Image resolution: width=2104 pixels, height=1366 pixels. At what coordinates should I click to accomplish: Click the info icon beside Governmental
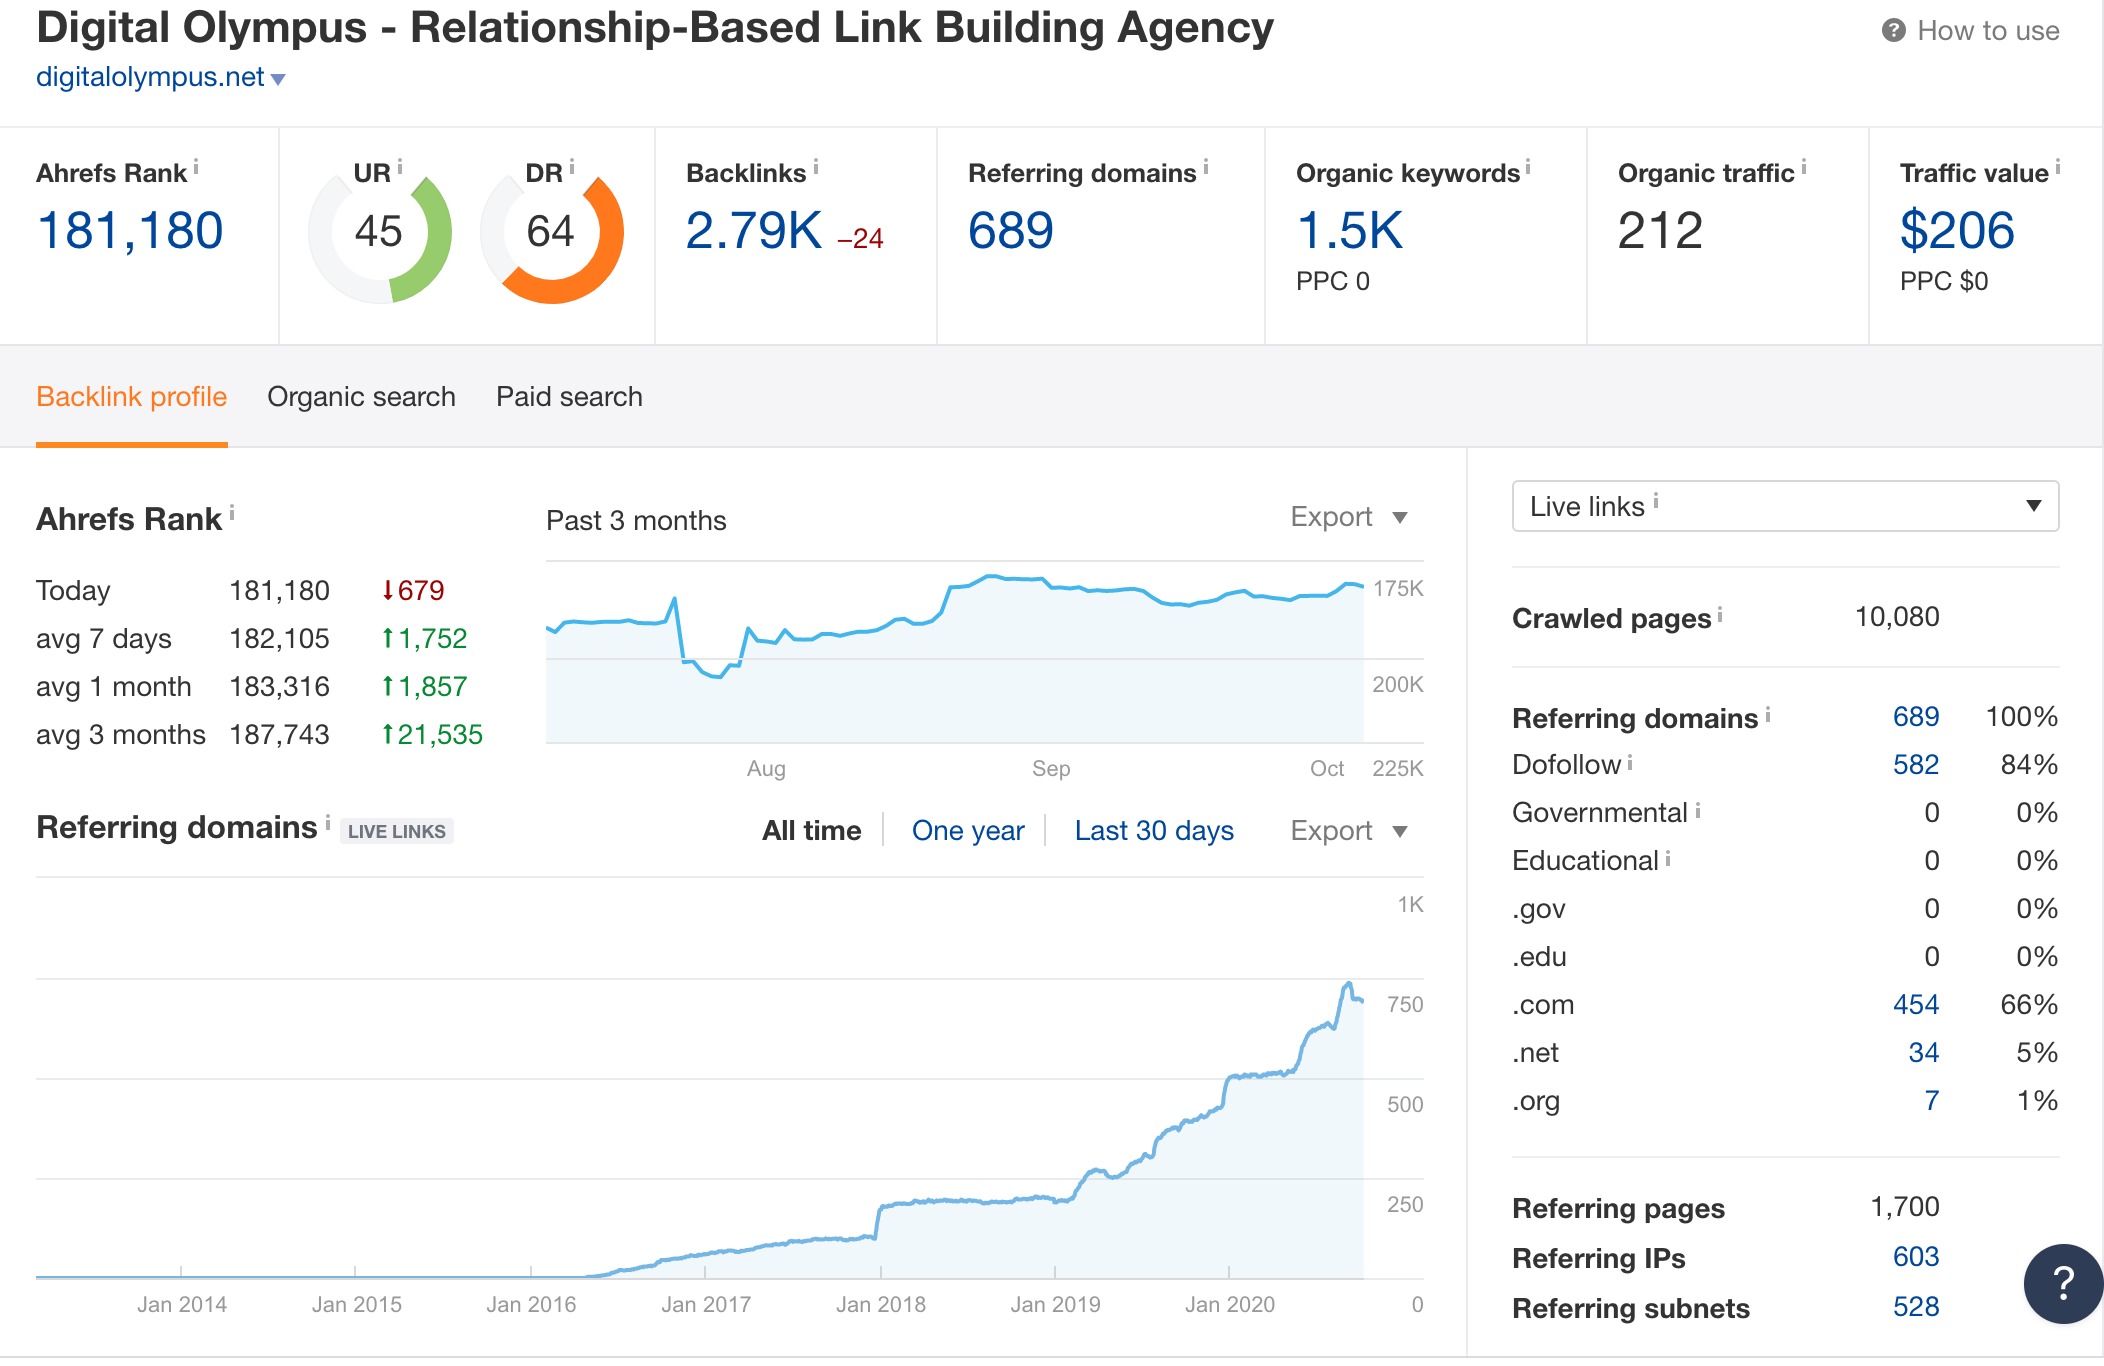click(1698, 810)
